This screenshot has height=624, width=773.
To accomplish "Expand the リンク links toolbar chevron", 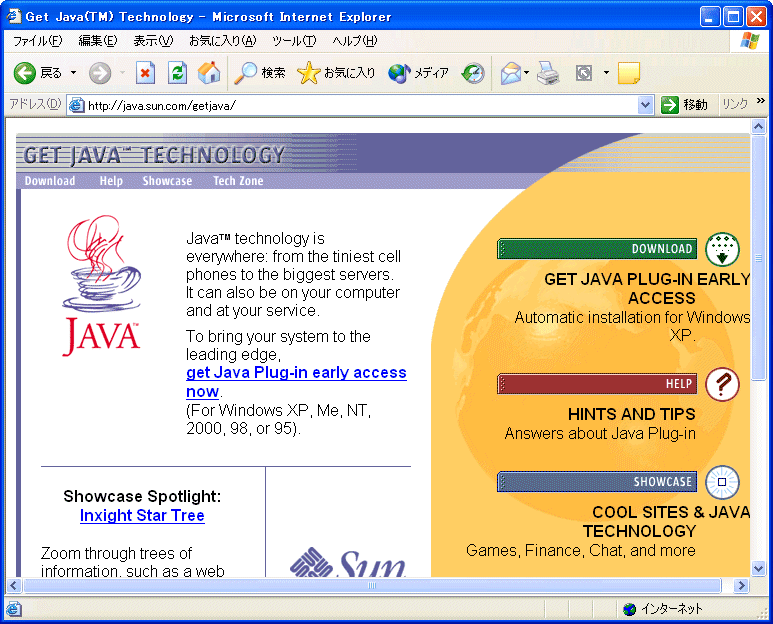I will click(x=761, y=101).
